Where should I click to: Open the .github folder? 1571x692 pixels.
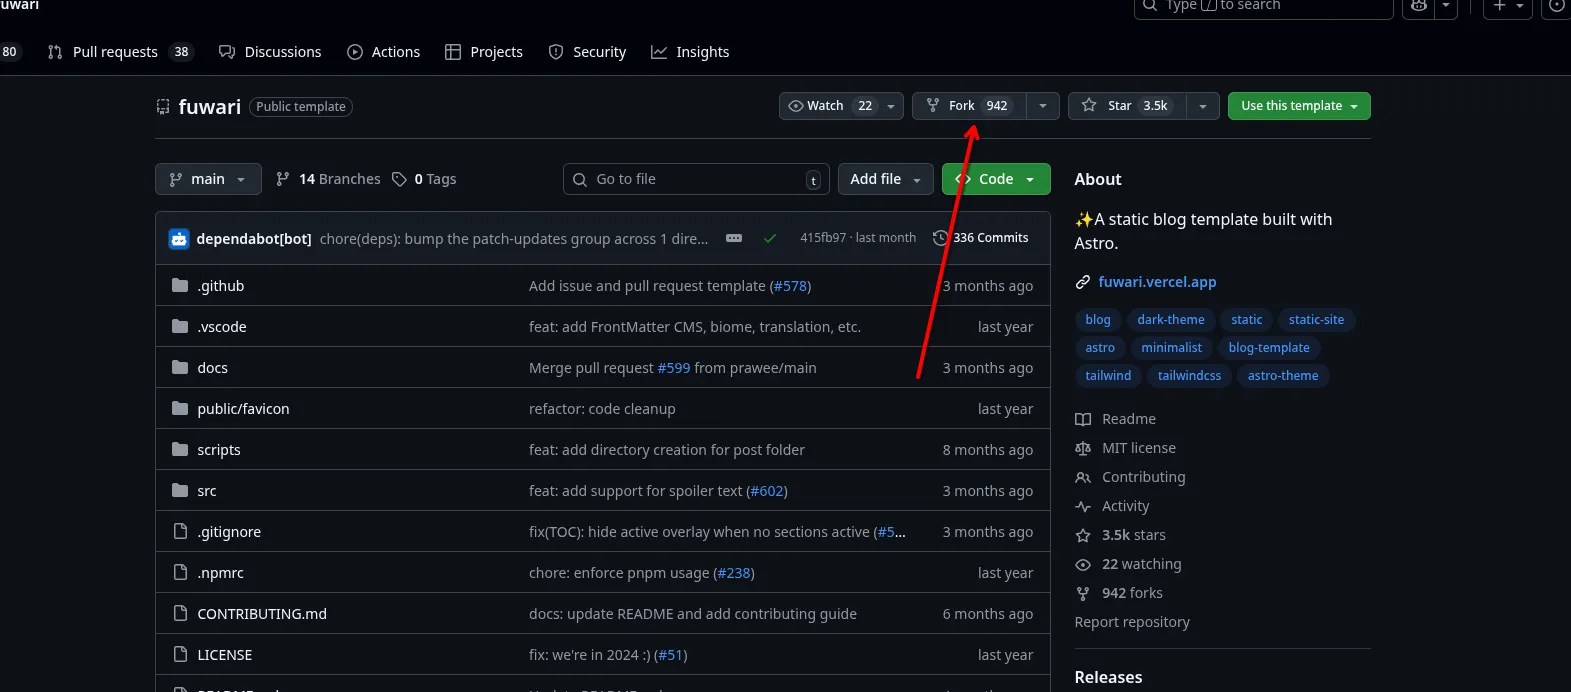(221, 286)
